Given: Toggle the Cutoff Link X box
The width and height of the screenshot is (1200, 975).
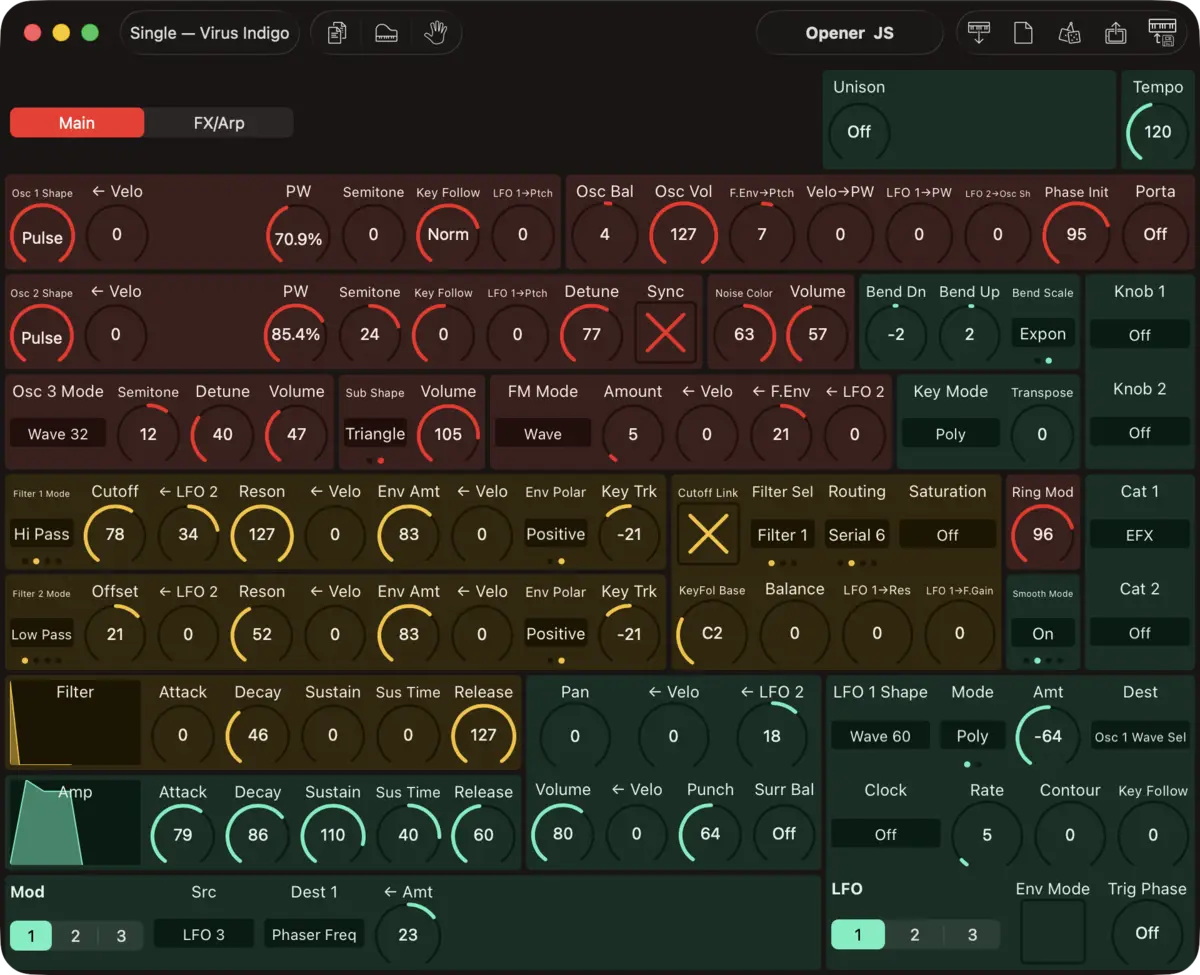Looking at the screenshot, I should tap(708, 534).
